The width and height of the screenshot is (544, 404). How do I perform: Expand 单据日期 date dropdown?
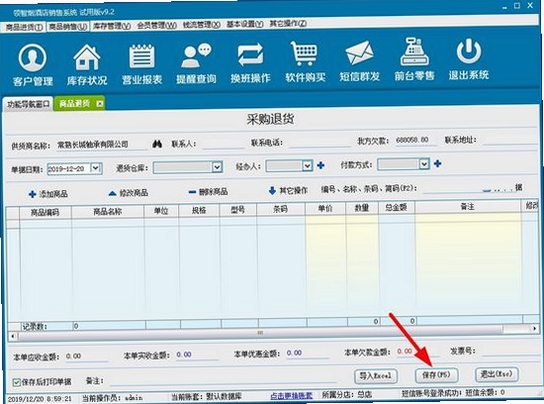pos(95,168)
